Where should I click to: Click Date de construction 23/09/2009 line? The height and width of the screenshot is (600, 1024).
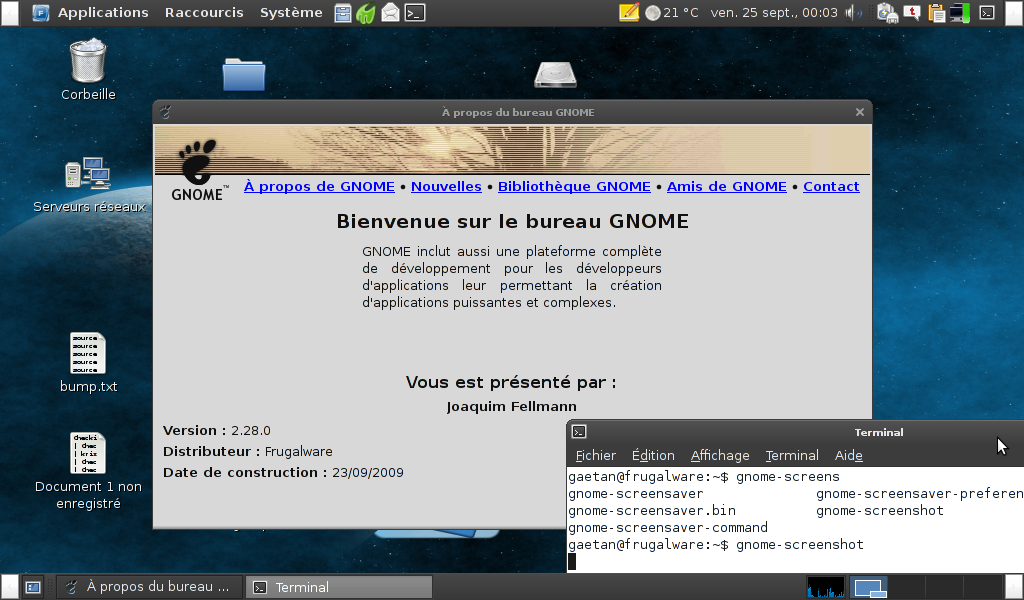coord(283,473)
